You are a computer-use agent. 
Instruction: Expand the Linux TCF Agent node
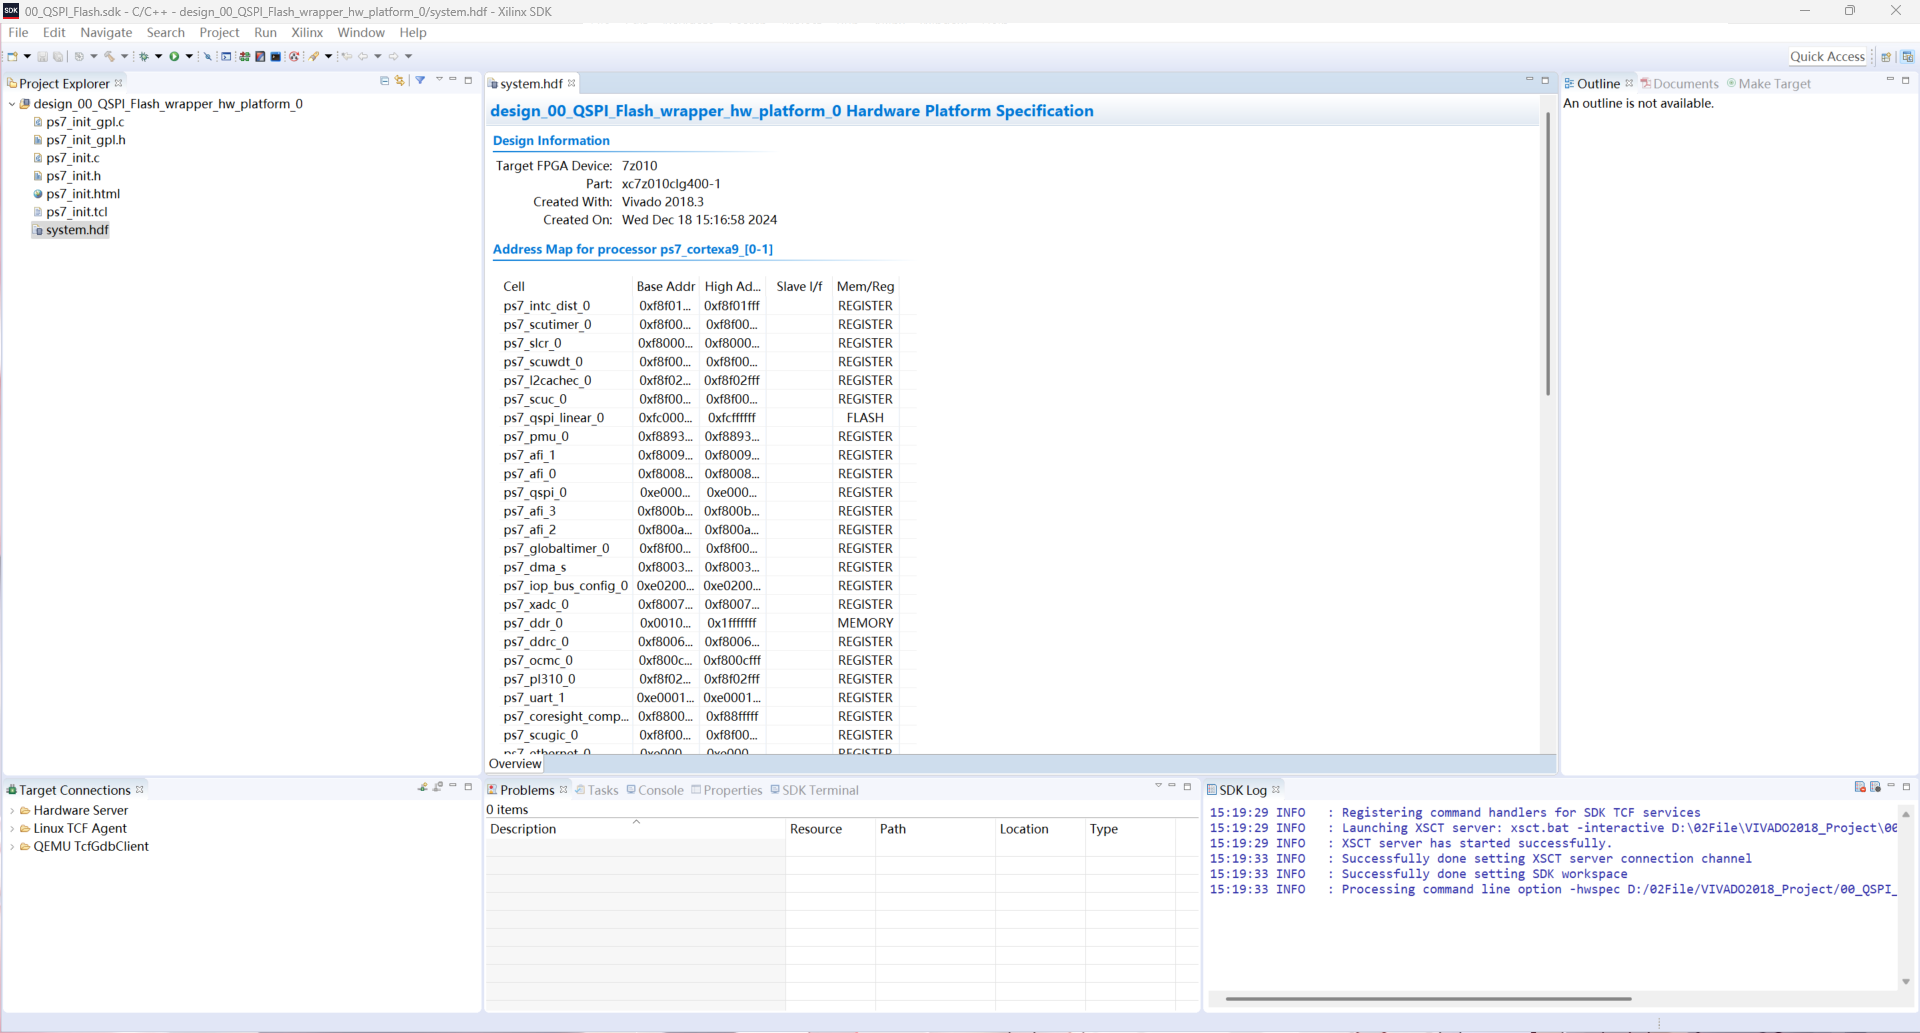pyautogui.click(x=12, y=829)
